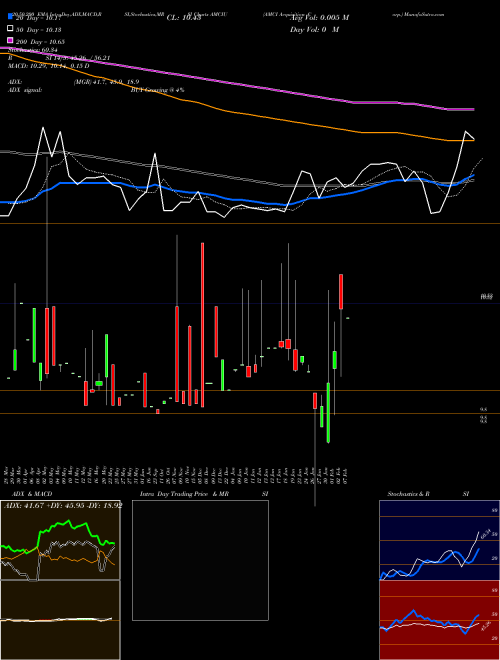Click the Stochastics: 69.34 readout
This screenshot has height=660, width=500.
point(32,50)
